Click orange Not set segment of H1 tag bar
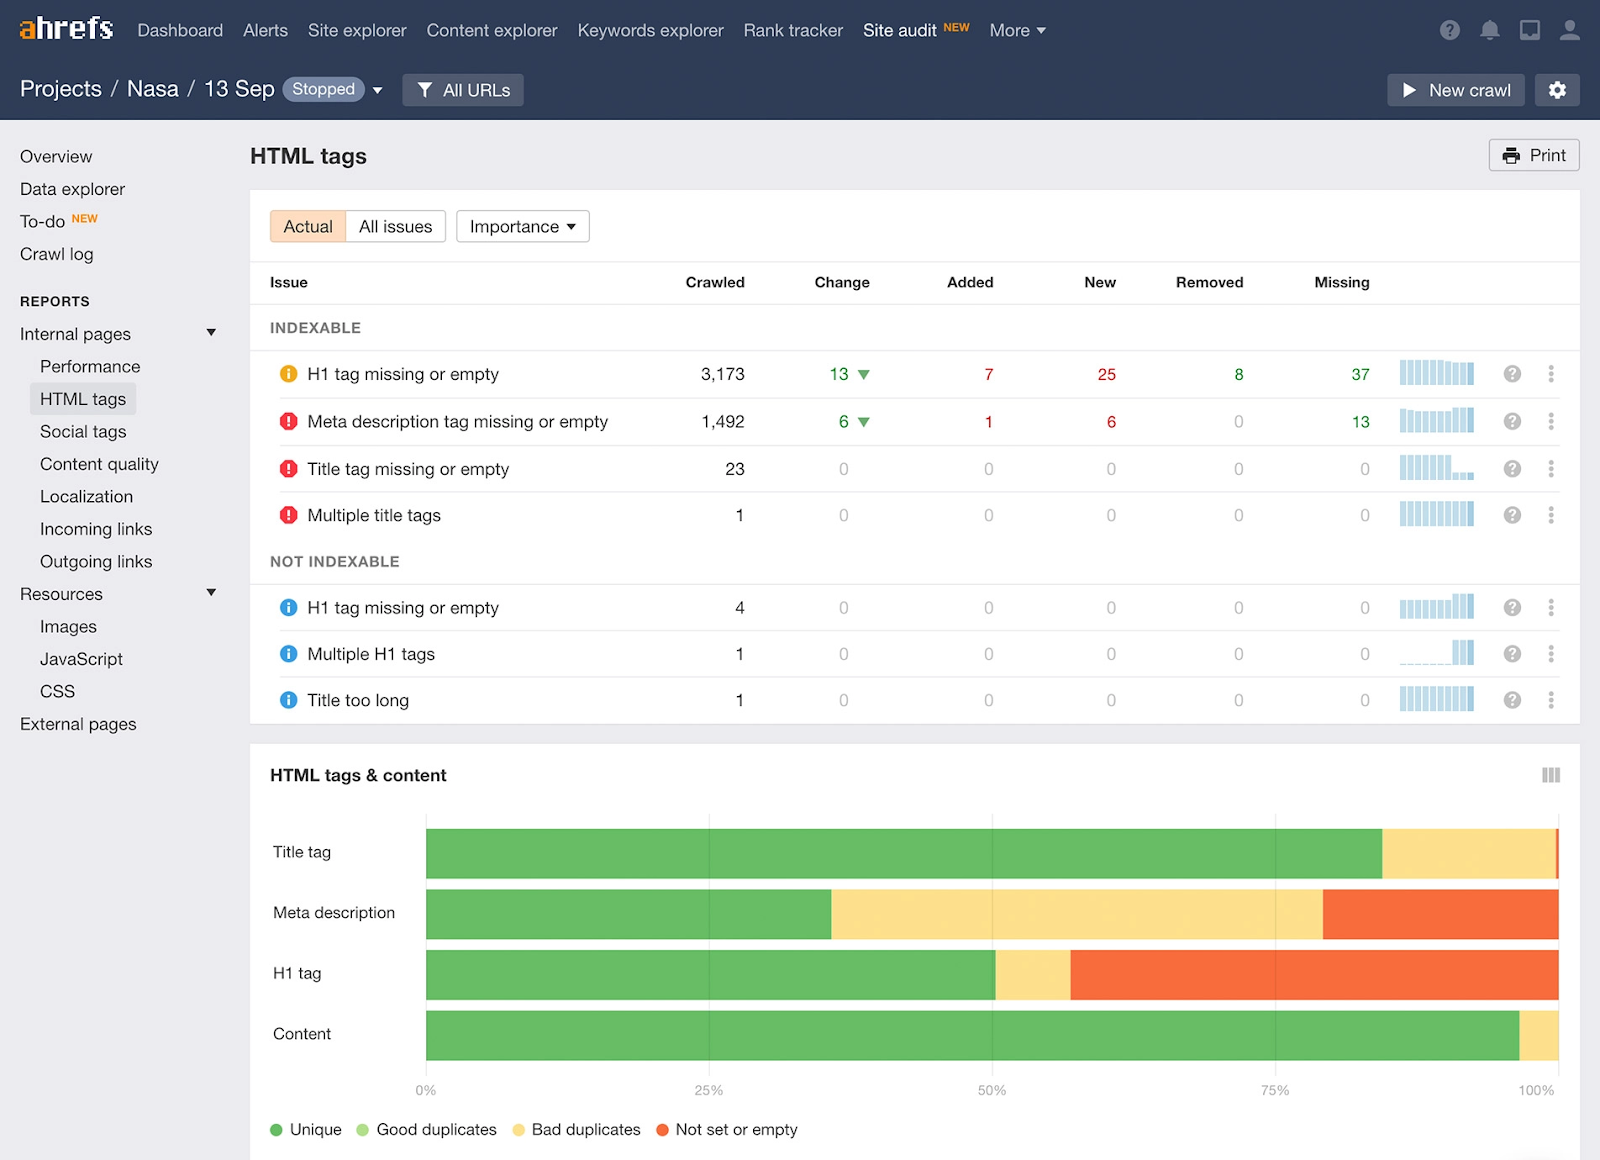The width and height of the screenshot is (1600, 1160). click(x=1314, y=974)
